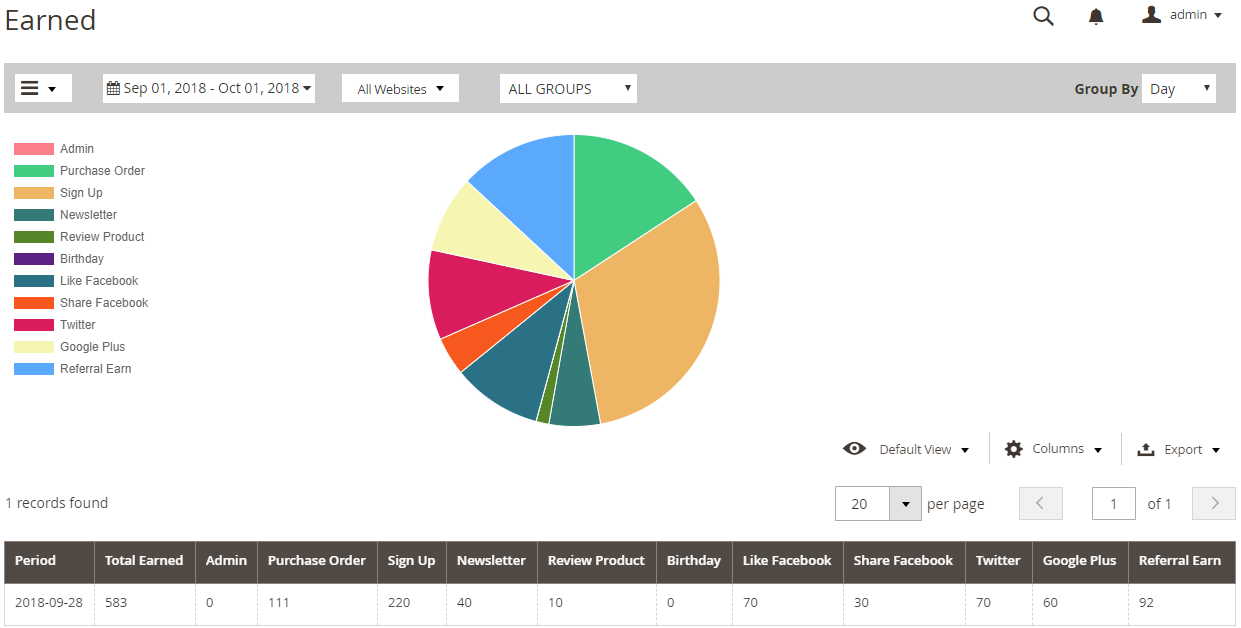Click the Twitter color swatch in legend
This screenshot has width=1241, height=628.
tap(34, 325)
